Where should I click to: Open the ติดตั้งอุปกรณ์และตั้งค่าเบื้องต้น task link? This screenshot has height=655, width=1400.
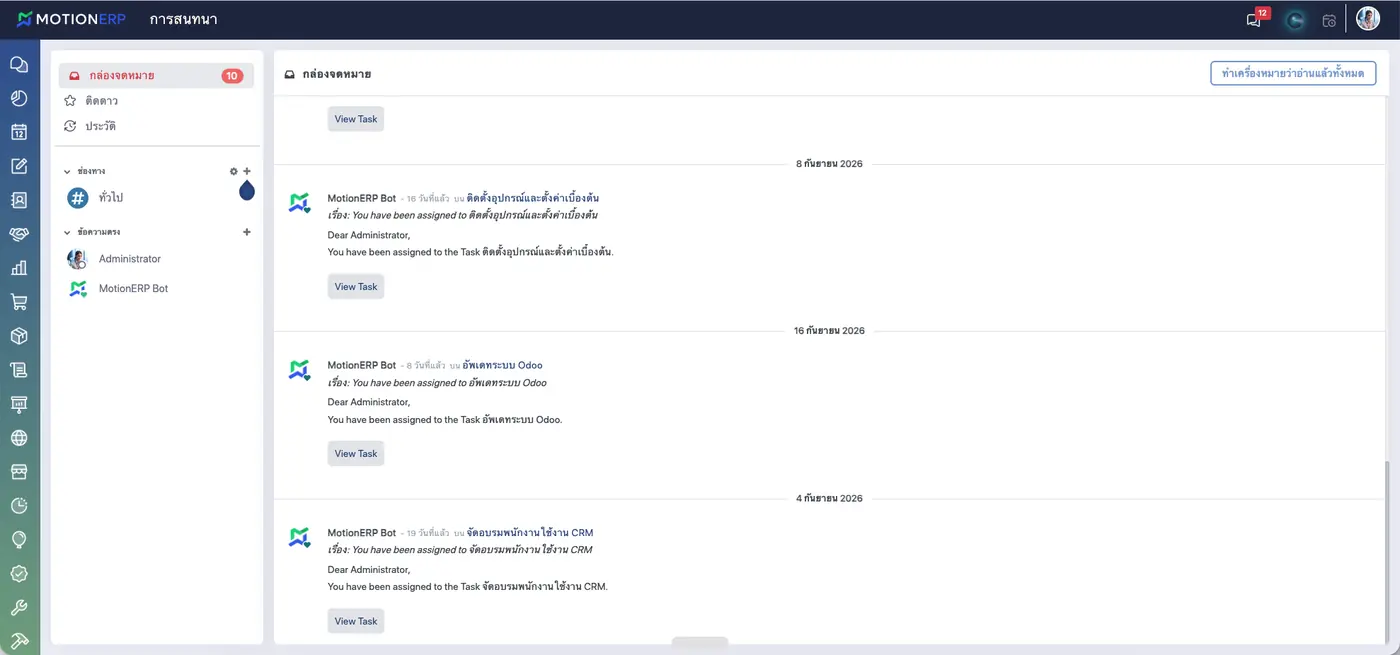tap(533, 198)
